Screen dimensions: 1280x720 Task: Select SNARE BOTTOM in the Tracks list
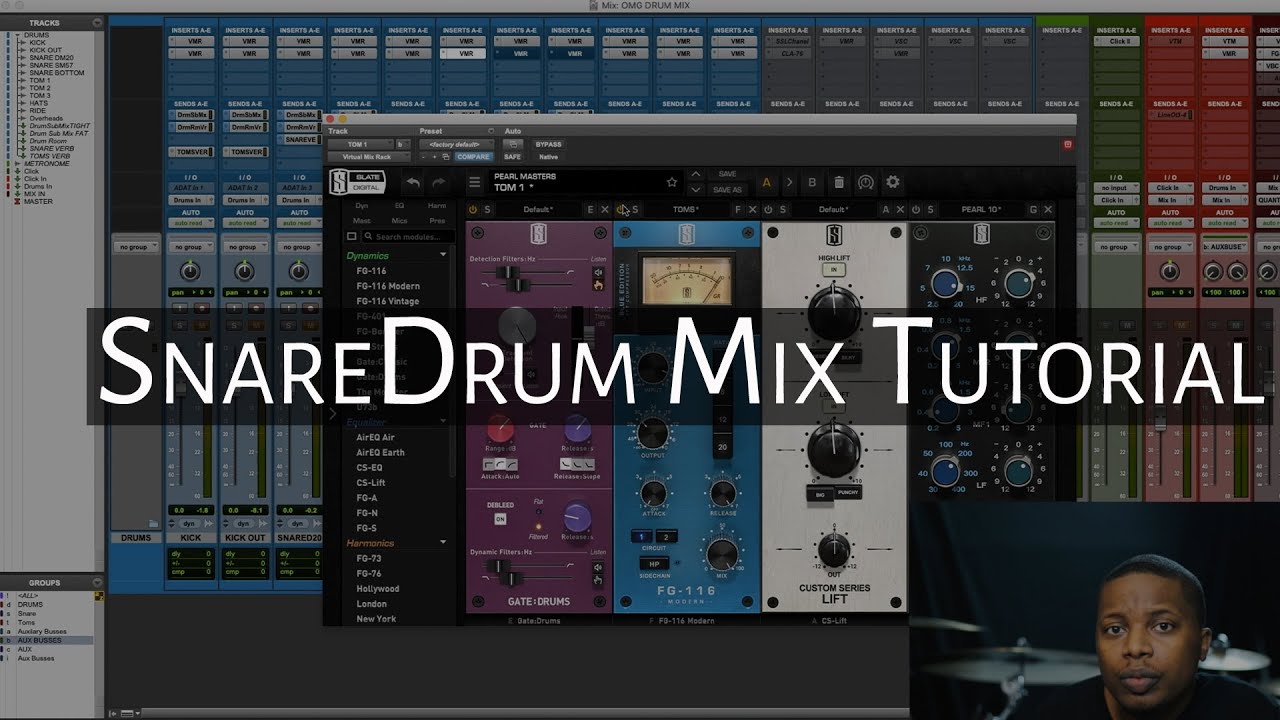coord(57,73)
